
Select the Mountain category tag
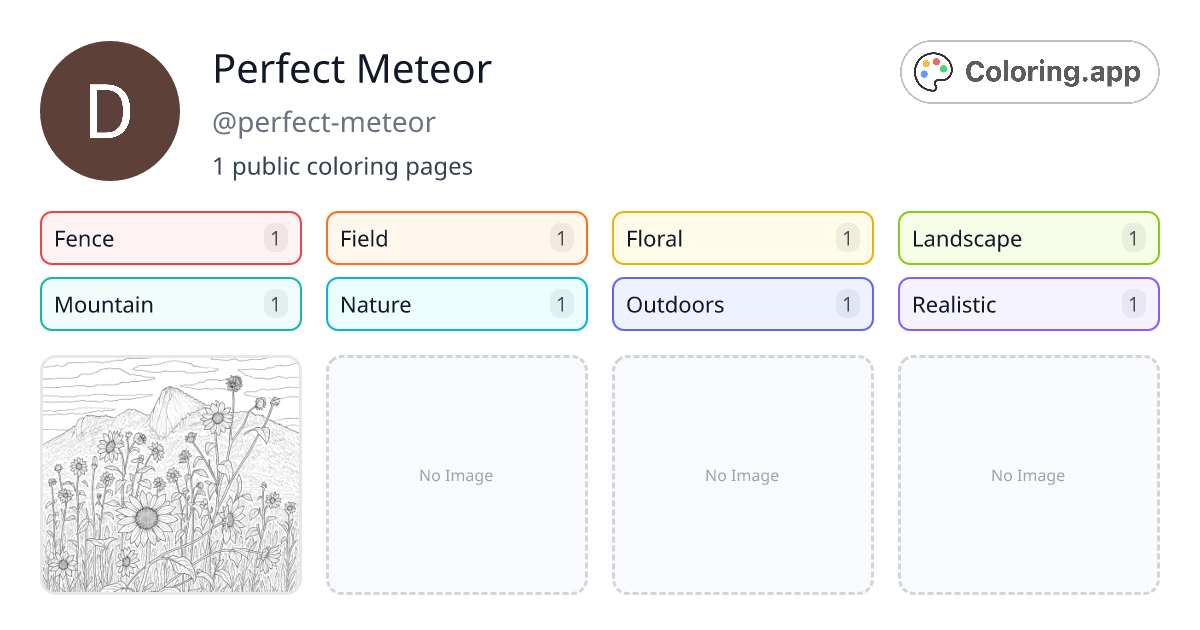click(x=170, y=304)
